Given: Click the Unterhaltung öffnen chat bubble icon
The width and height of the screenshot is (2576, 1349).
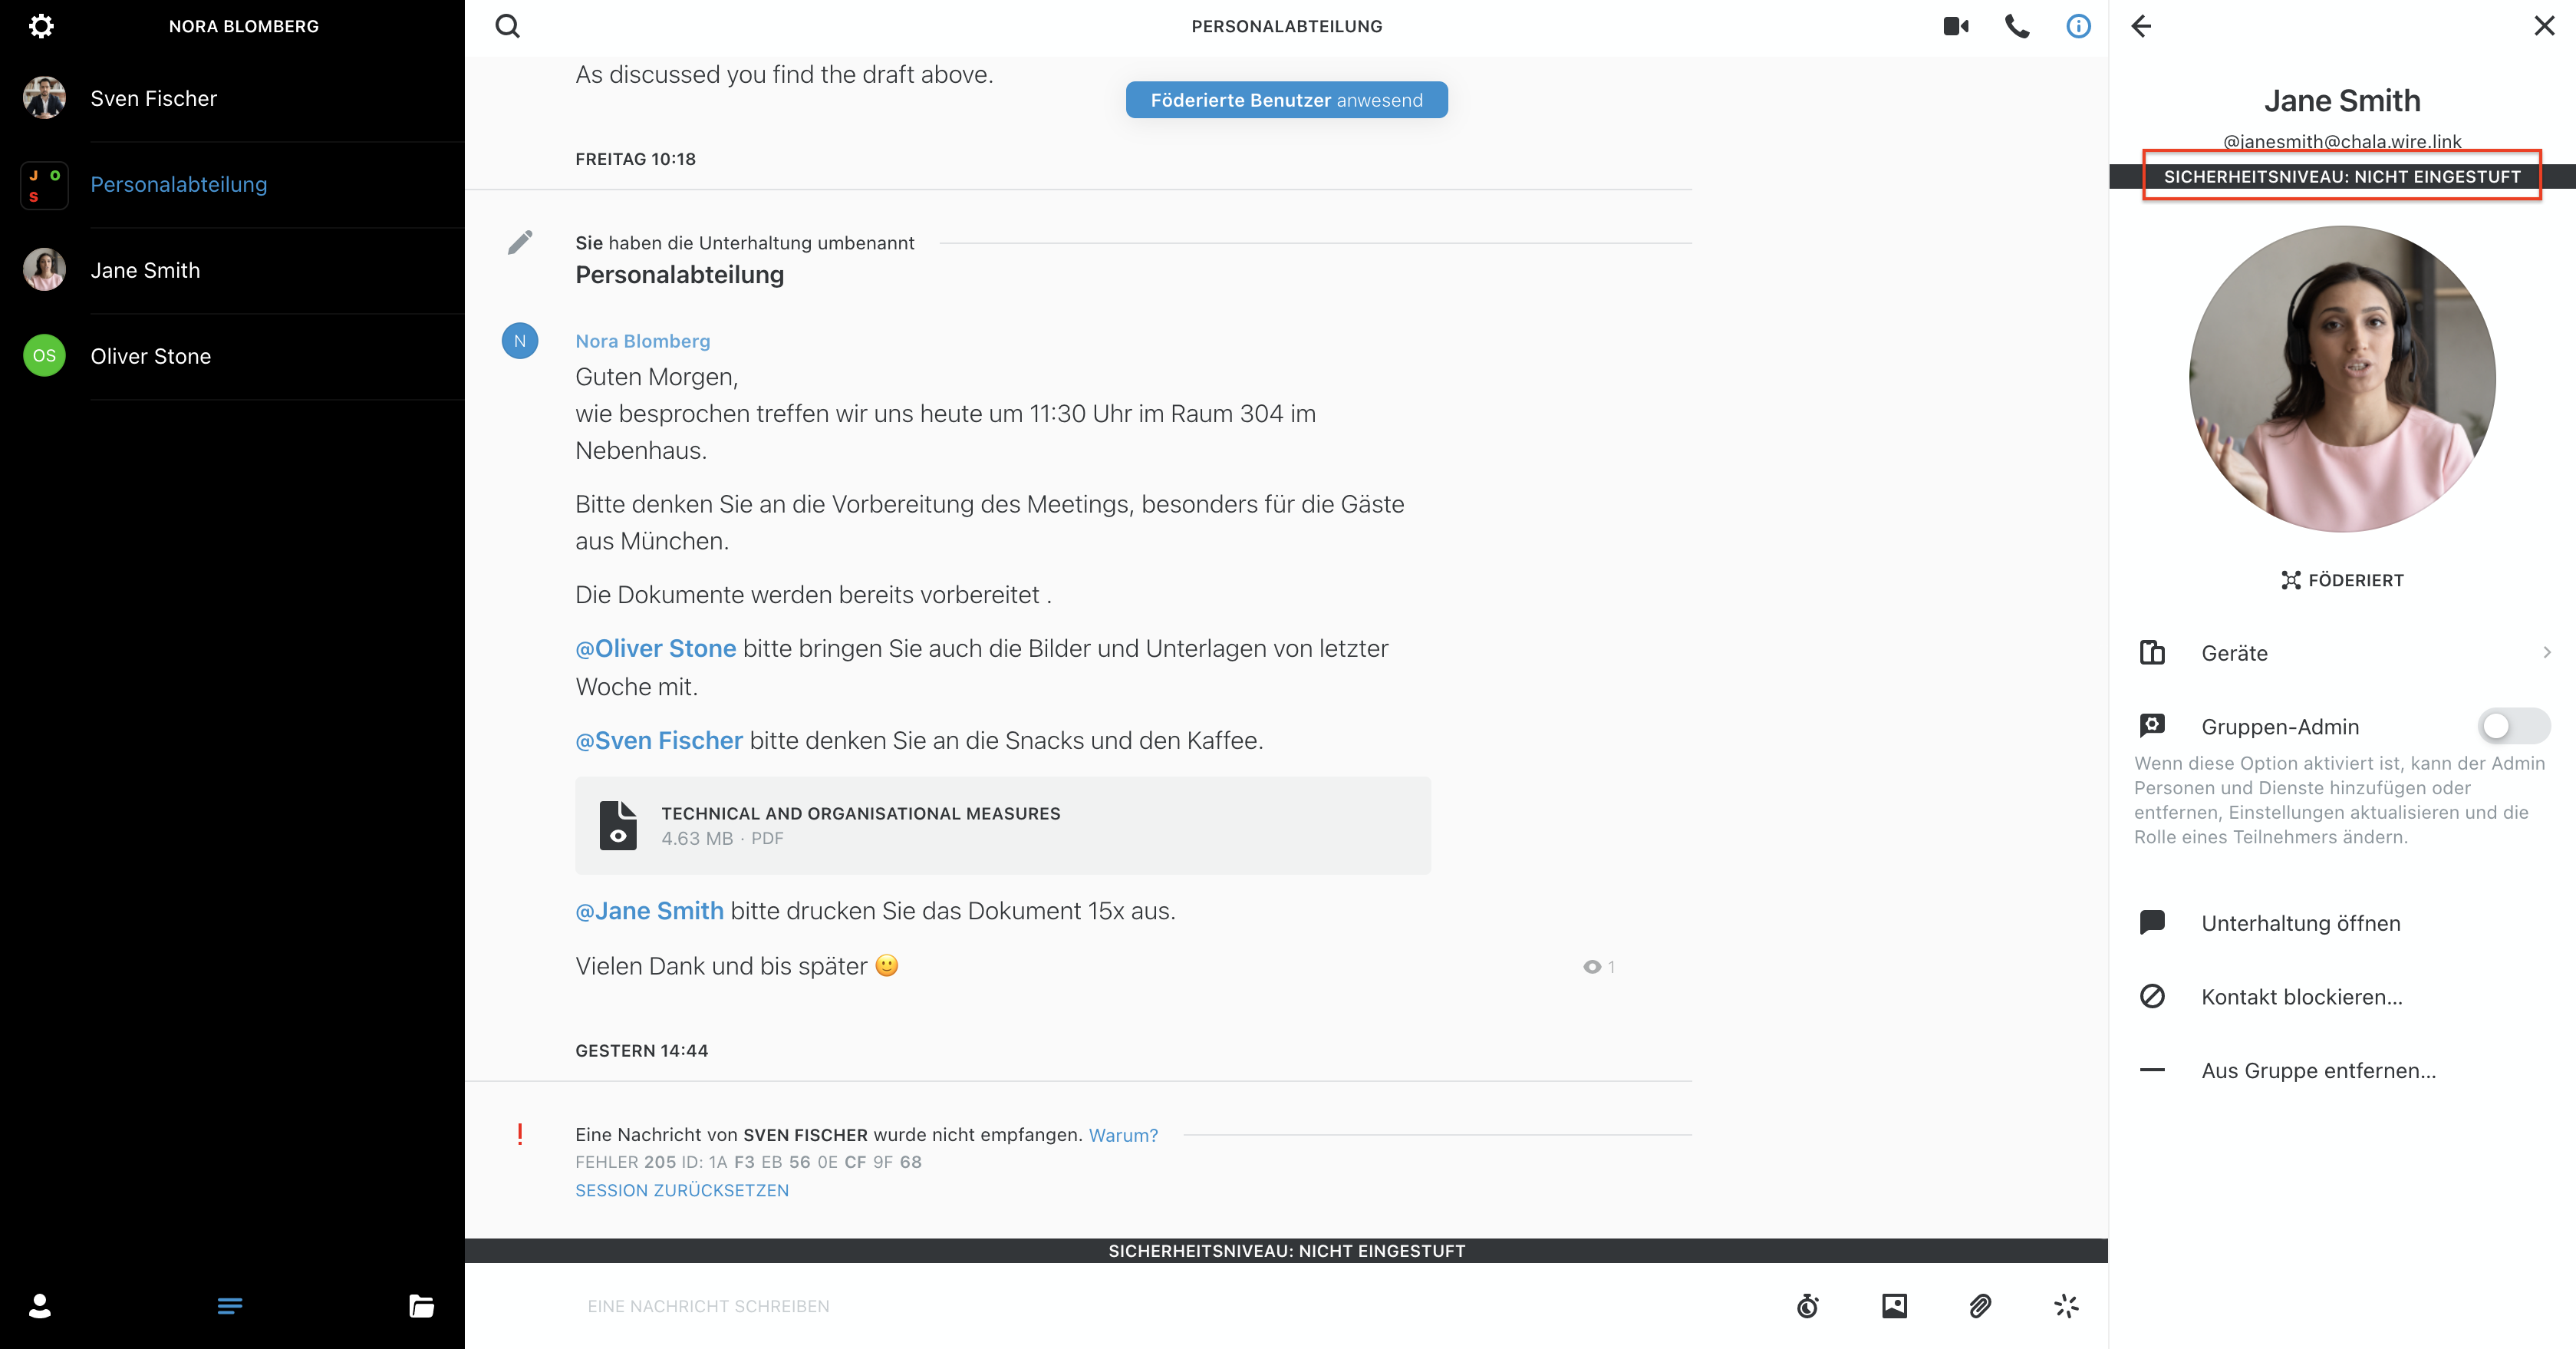Looking at the screenshot, I should 2152,922.
